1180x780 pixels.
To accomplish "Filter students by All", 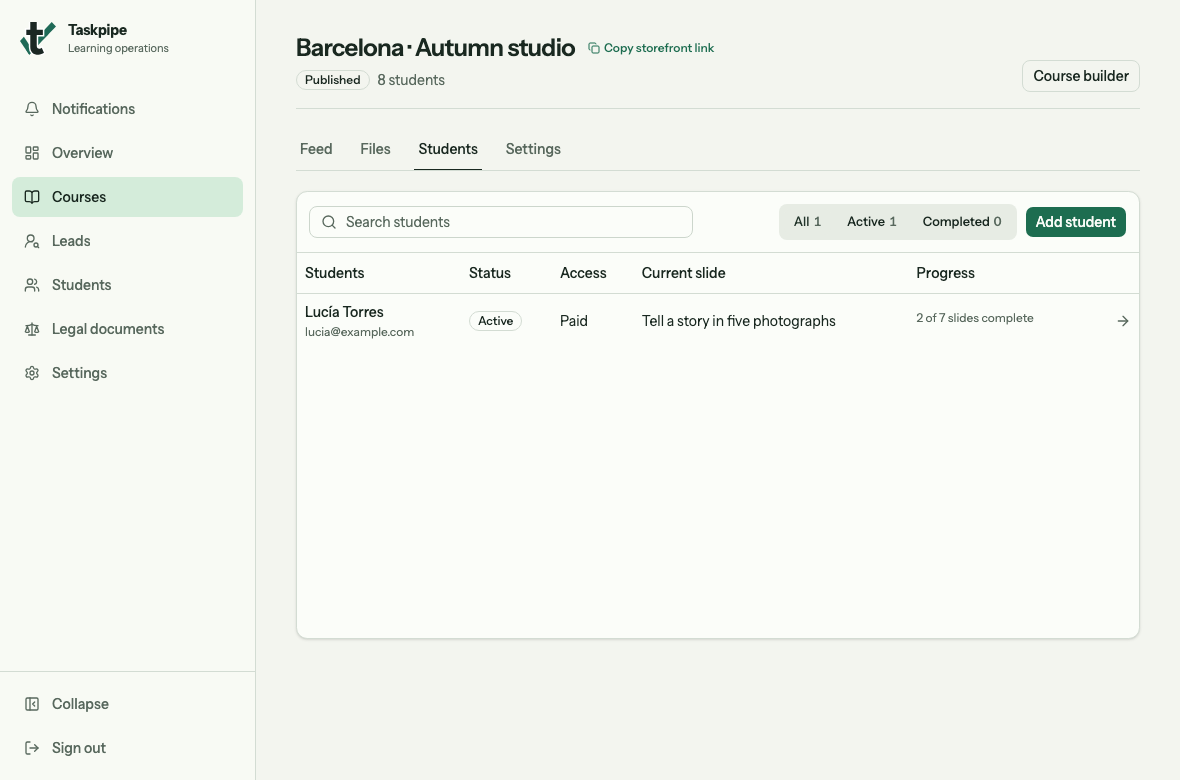I will point(807,222).
